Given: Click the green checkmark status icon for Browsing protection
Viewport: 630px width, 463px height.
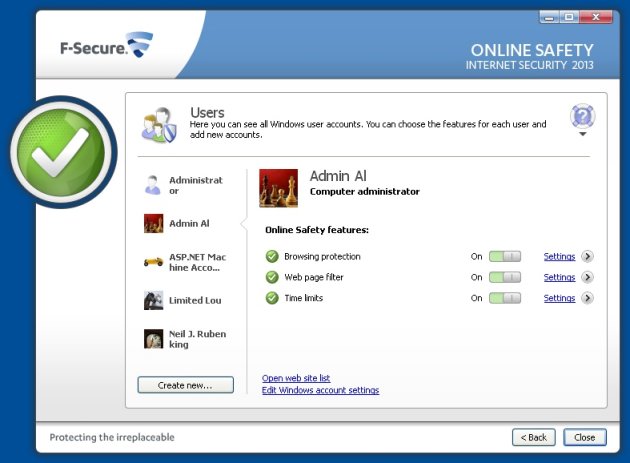Looking at the screenshot, I should pyautogui.click(x=272, y=256).
